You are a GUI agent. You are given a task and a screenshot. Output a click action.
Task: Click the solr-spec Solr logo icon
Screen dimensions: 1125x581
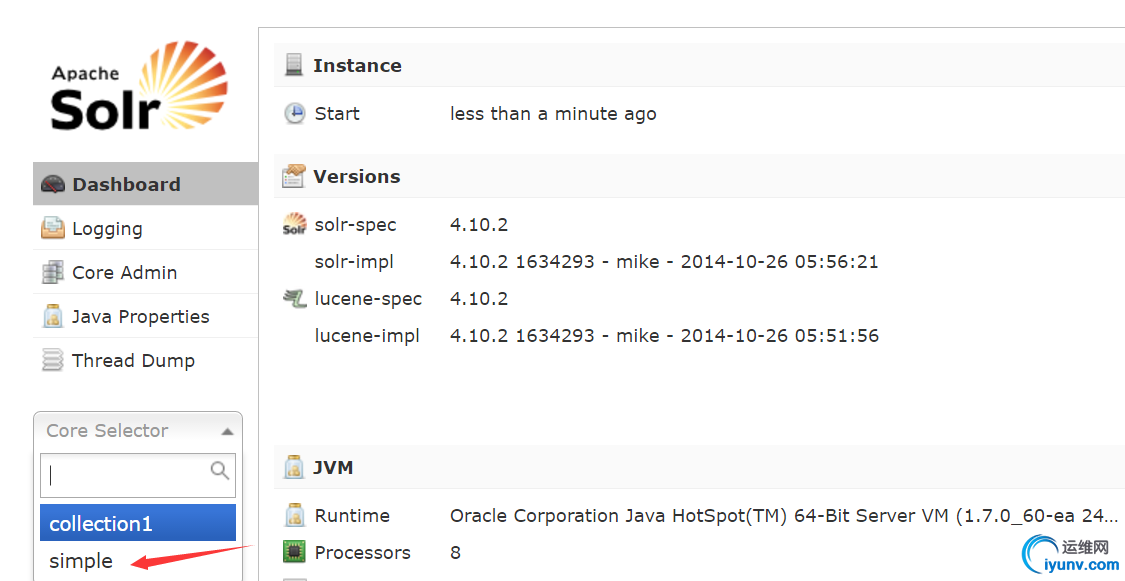click(x=294, y=225)
